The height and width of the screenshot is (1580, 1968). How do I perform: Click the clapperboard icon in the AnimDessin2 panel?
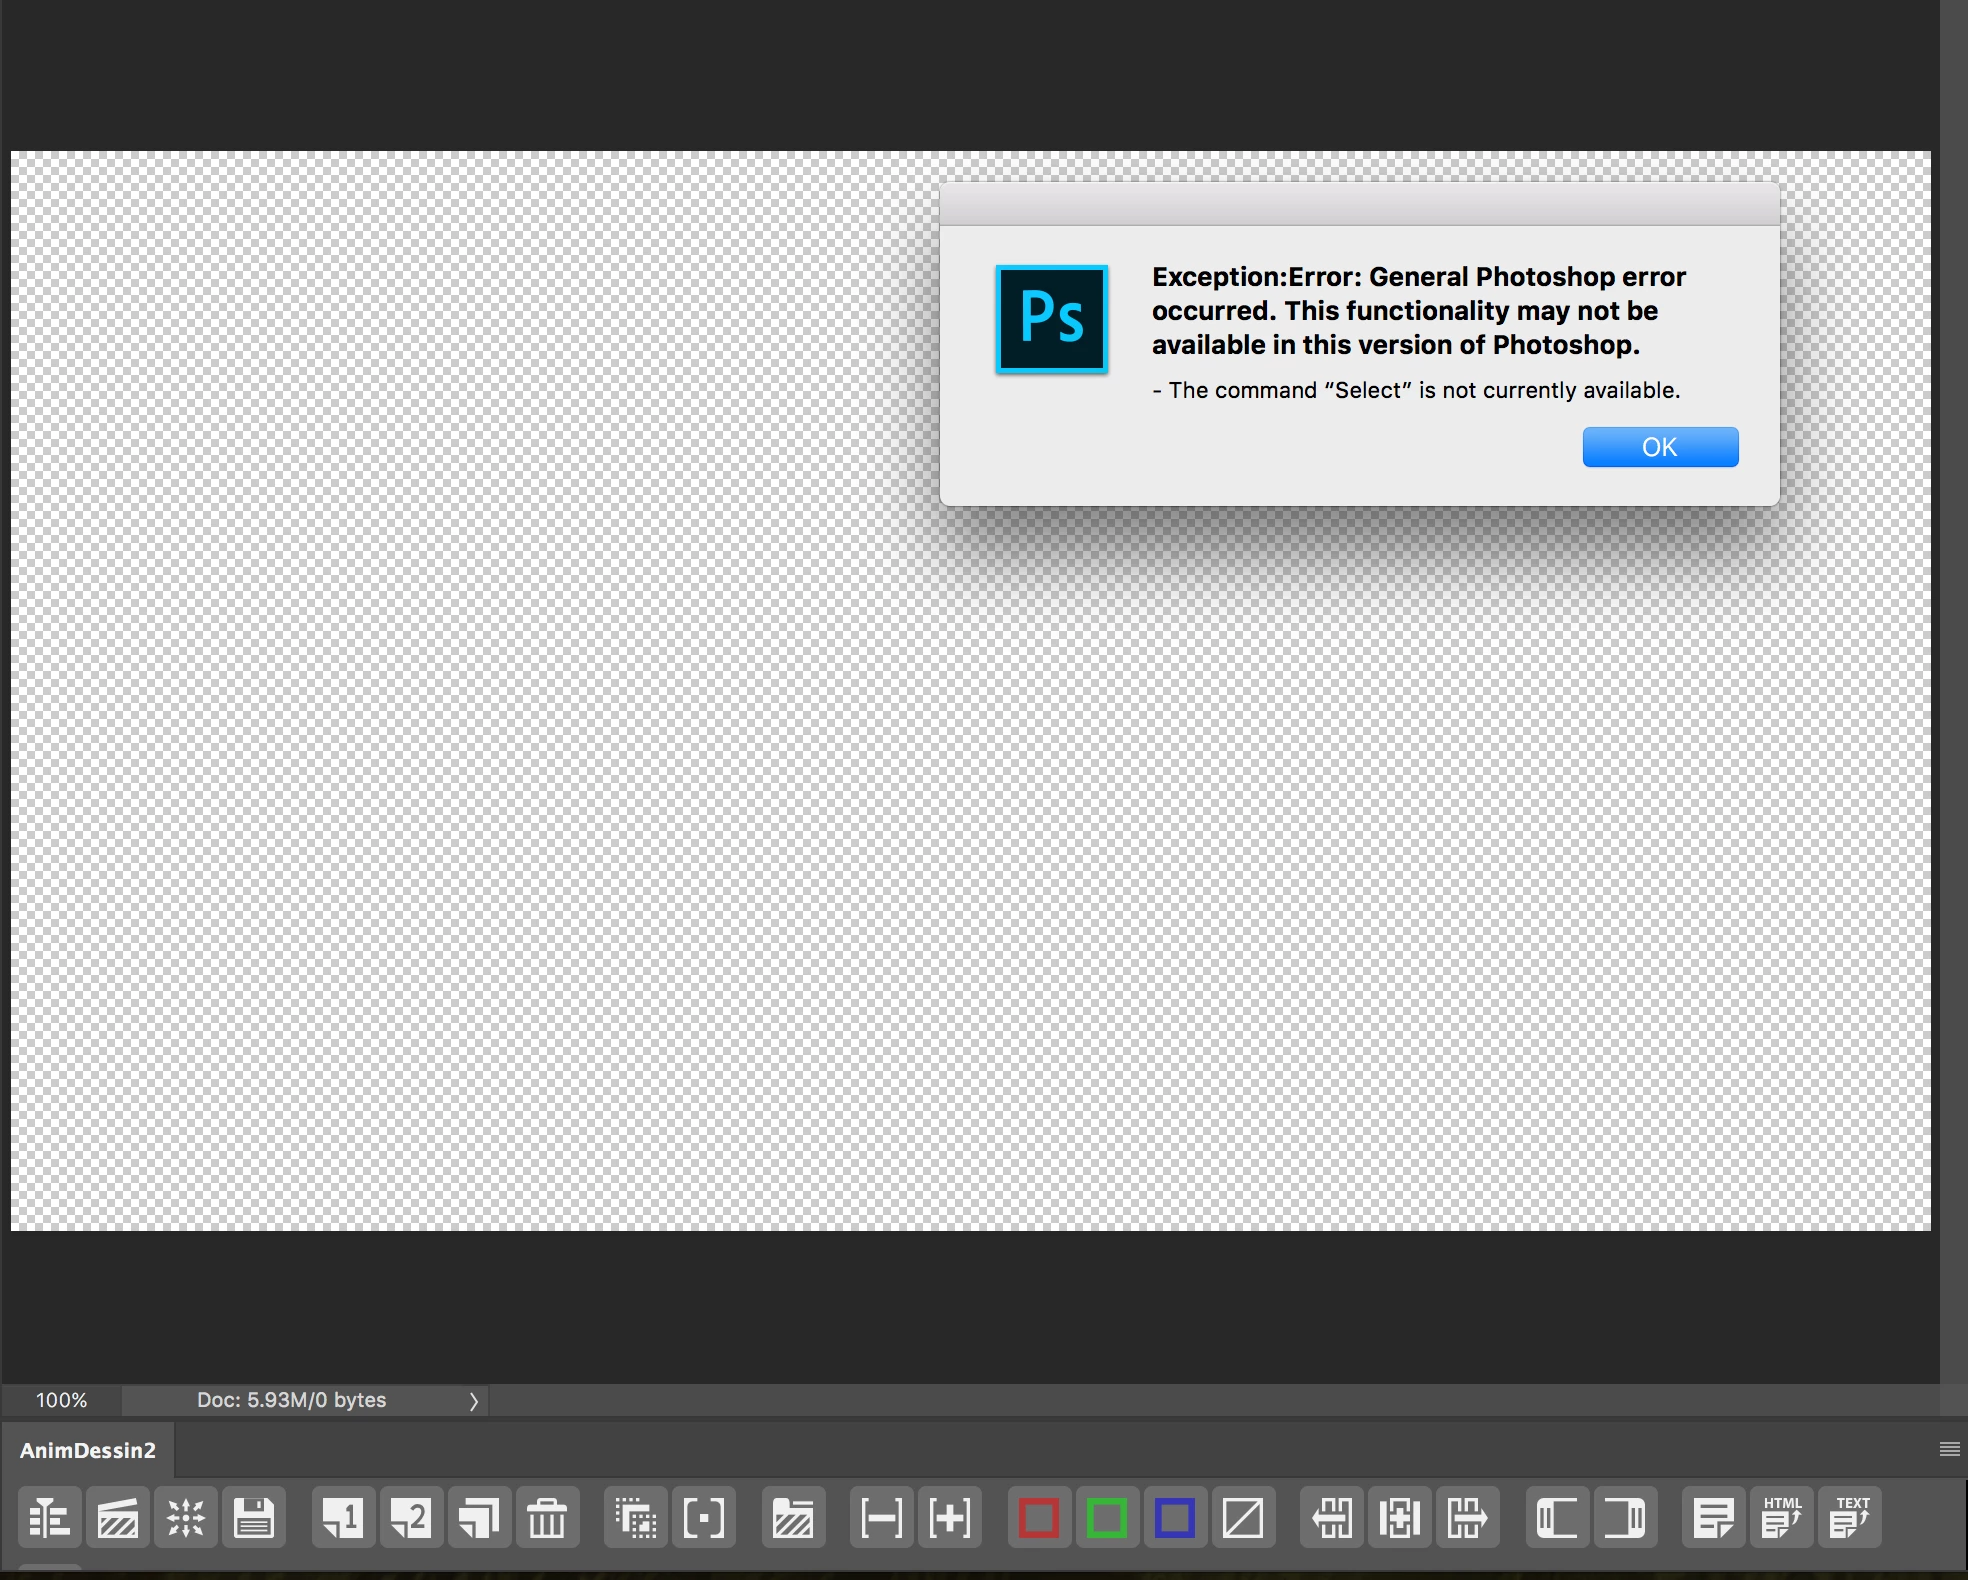coord(118,1518)
